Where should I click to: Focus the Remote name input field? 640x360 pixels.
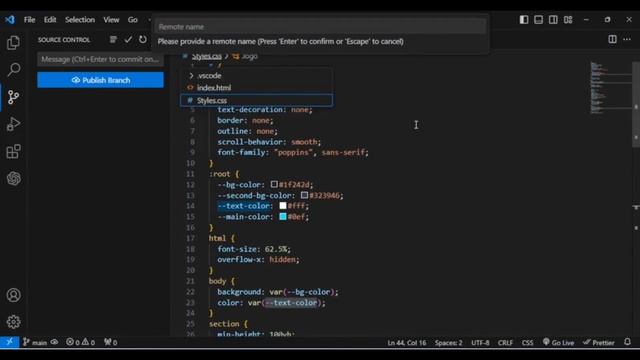pyautogui.click(x=320, y=27)
